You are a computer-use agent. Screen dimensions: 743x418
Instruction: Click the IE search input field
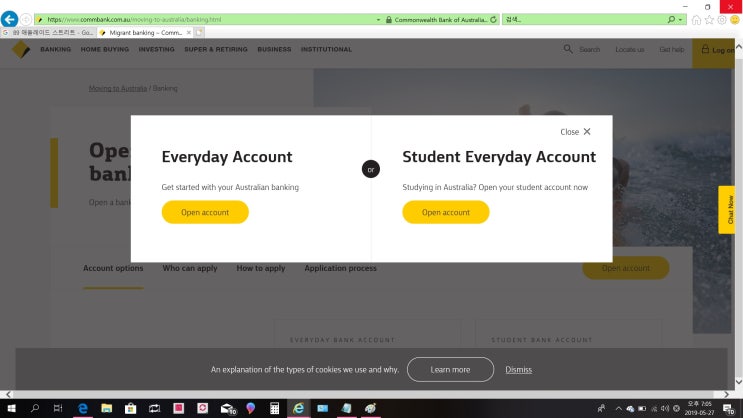(x=584, y=19)
